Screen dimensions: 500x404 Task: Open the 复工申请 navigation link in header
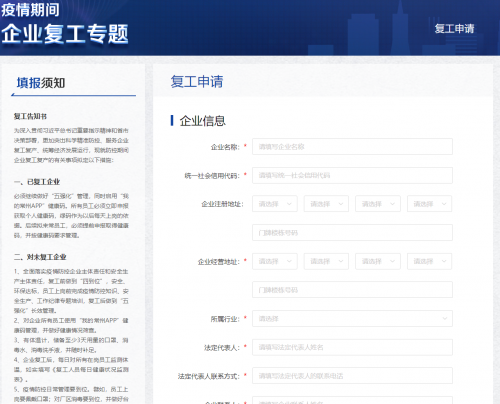pos(454,29)
